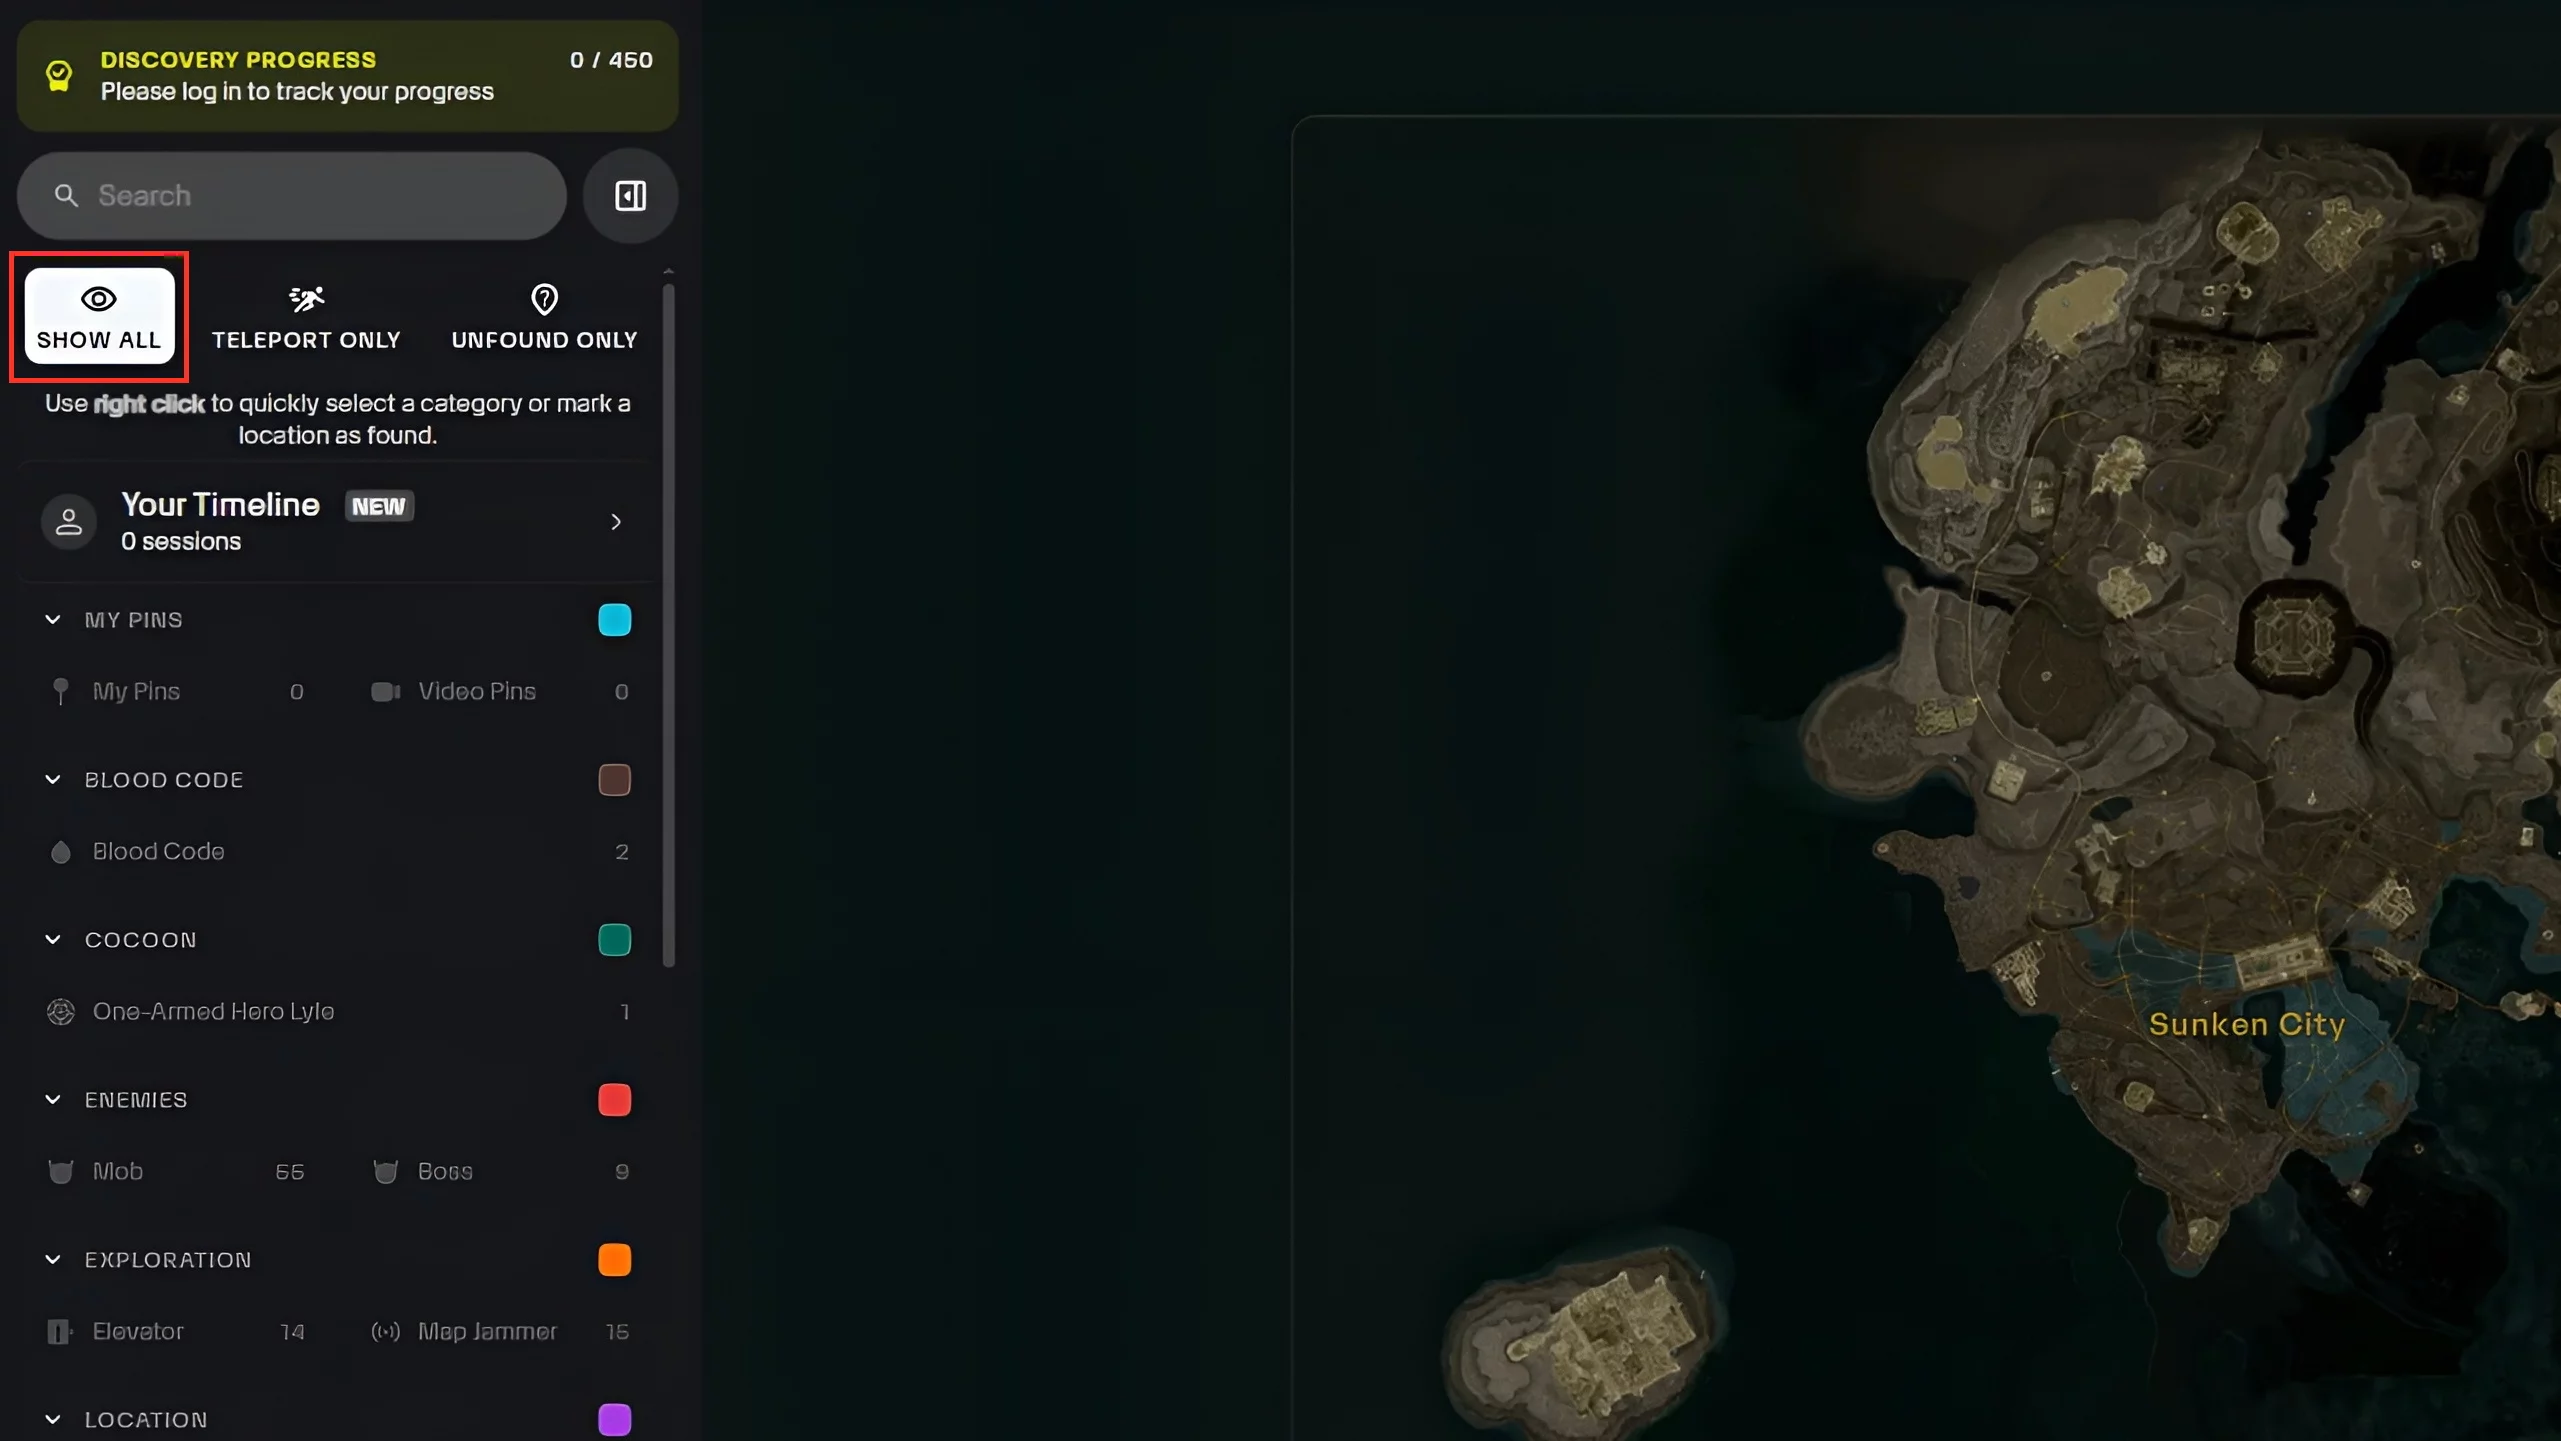
Task: Click the Discovery Progress trophy icon
Action: point(59,76)
